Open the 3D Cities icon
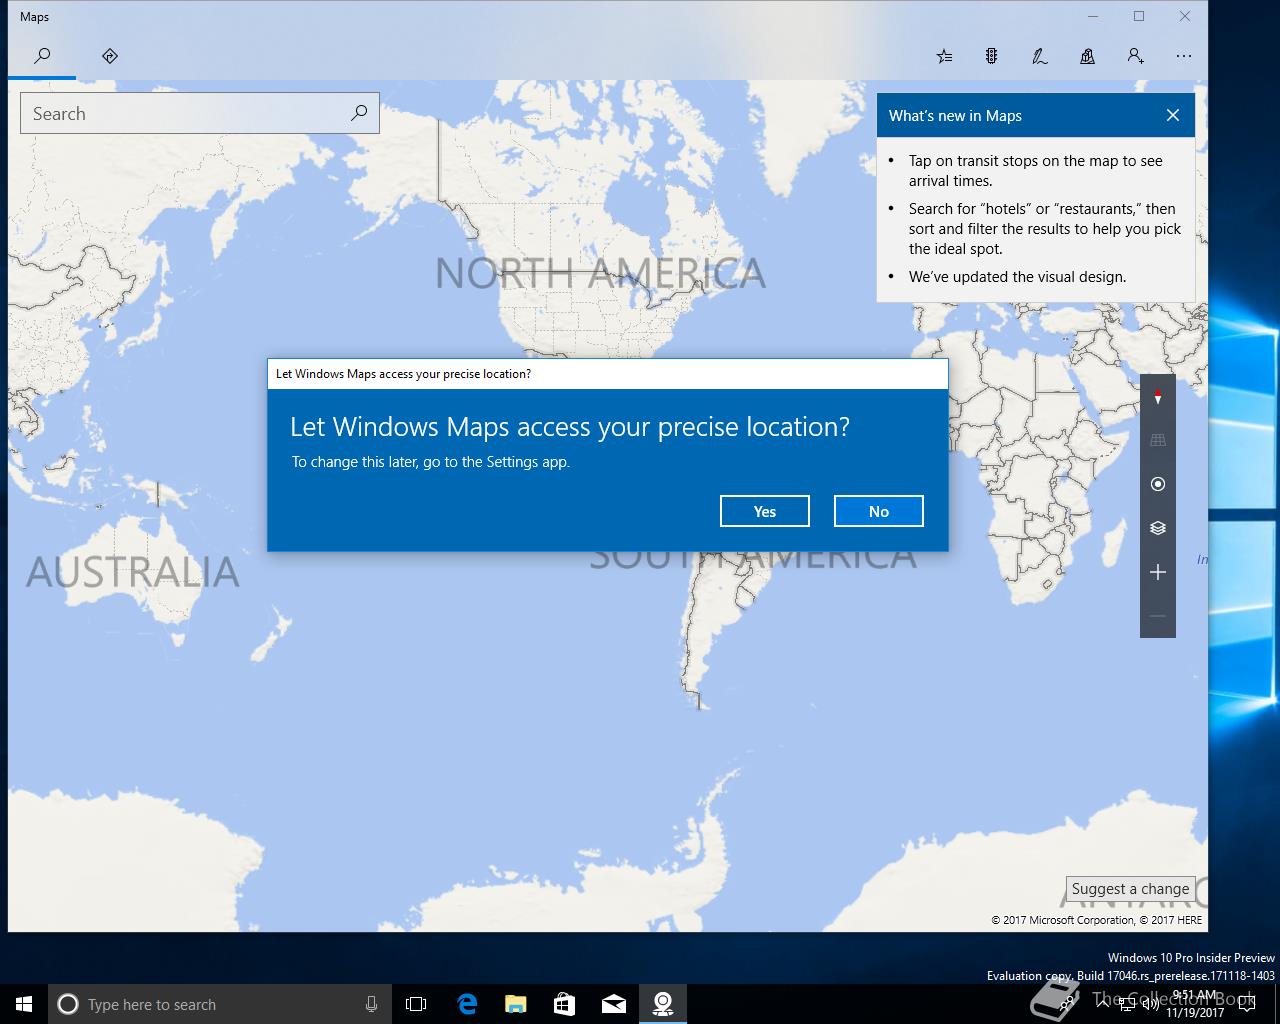Screen dimensions: 1280x1024 (x=1087, y=56)
